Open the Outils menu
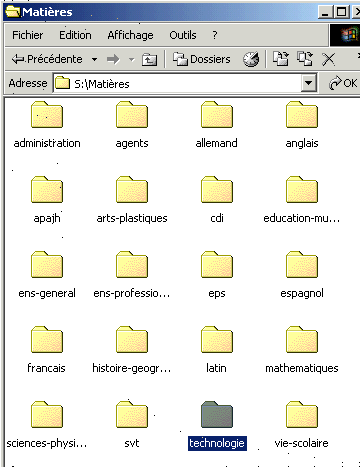Image resolution: width=360 pixels, height=467 pixels. pos(183,35)
